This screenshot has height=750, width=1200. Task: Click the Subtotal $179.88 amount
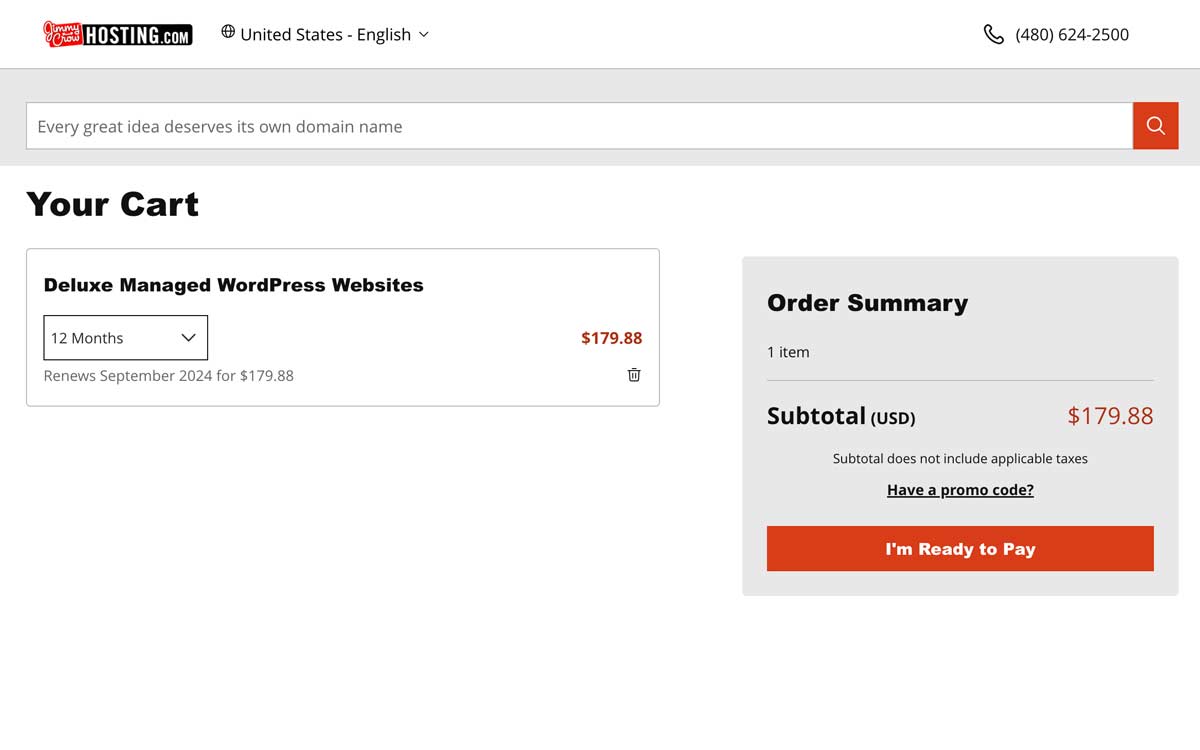click(1110, 416)
